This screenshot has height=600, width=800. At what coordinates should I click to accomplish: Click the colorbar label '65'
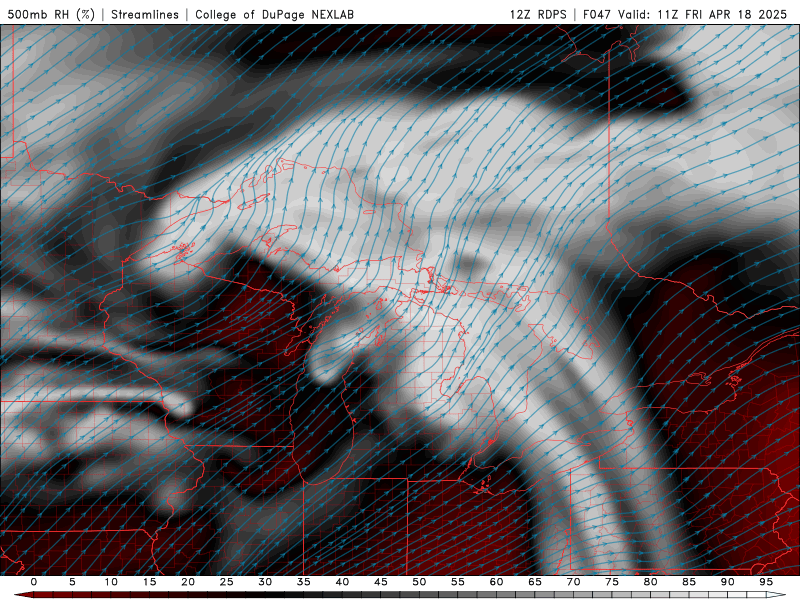(535, 582)
